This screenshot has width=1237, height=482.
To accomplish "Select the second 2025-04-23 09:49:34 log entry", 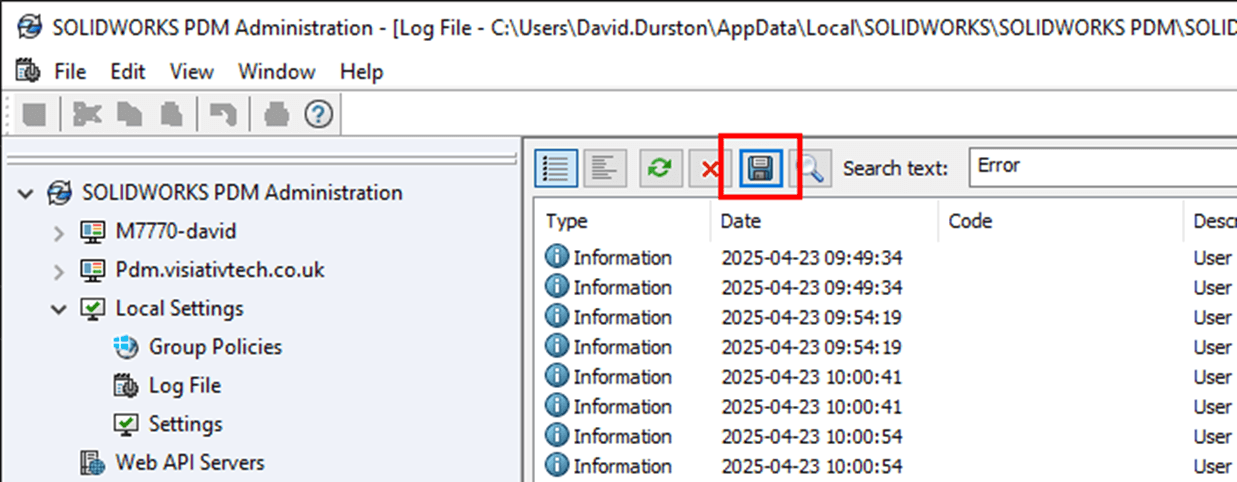I will click(x=888, y=288).
